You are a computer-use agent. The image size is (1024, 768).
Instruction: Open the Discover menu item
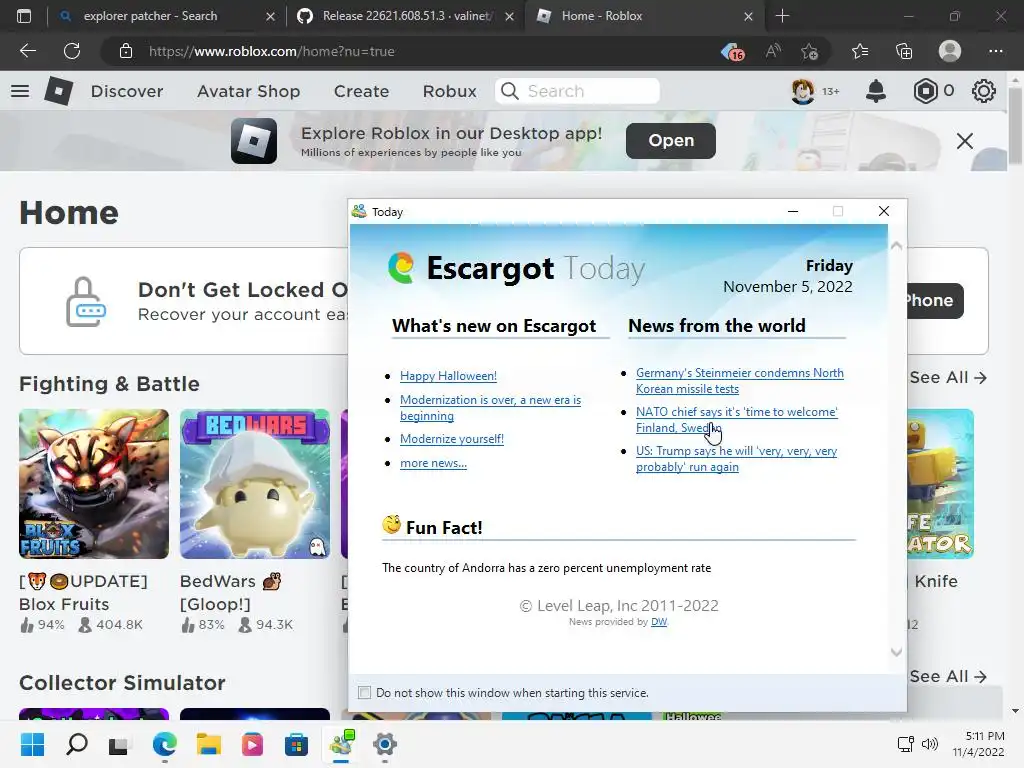click(x=127, y=91)
